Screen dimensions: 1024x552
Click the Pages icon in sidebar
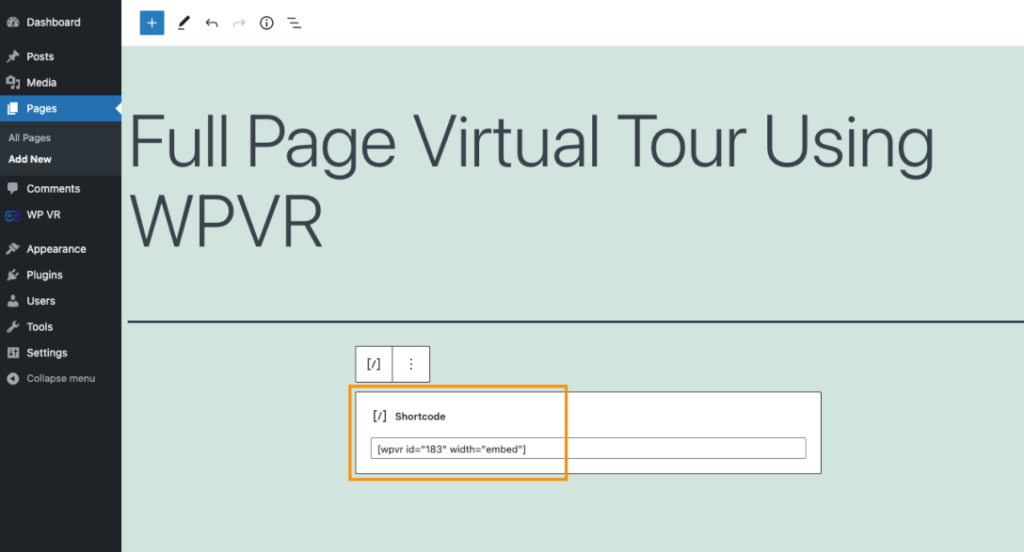13,108
